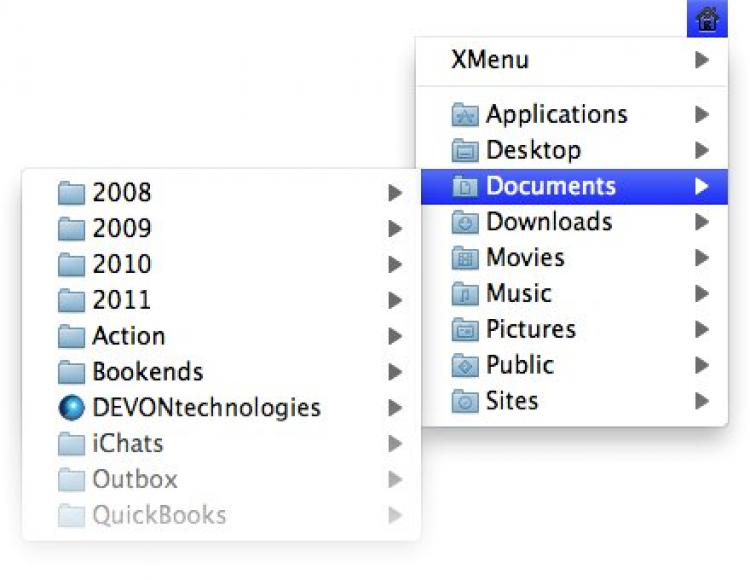Click the Movies folder icon

(x=465, y=258)
